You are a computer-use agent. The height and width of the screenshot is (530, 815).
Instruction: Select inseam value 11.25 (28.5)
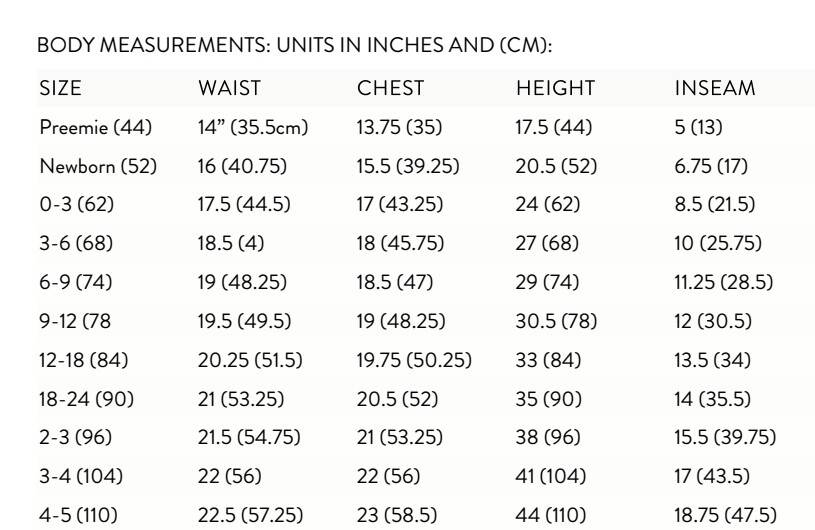[x=724, y=282]
